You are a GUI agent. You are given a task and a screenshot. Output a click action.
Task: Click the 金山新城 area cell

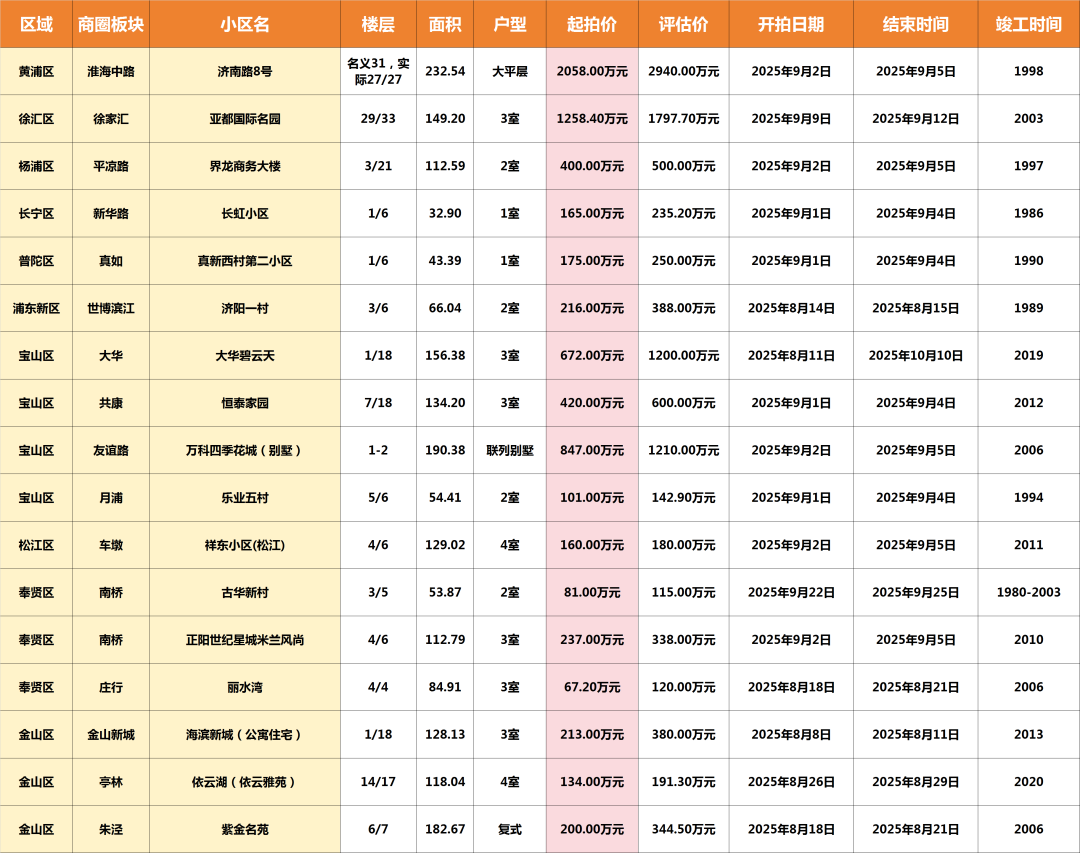click(111, 734)
